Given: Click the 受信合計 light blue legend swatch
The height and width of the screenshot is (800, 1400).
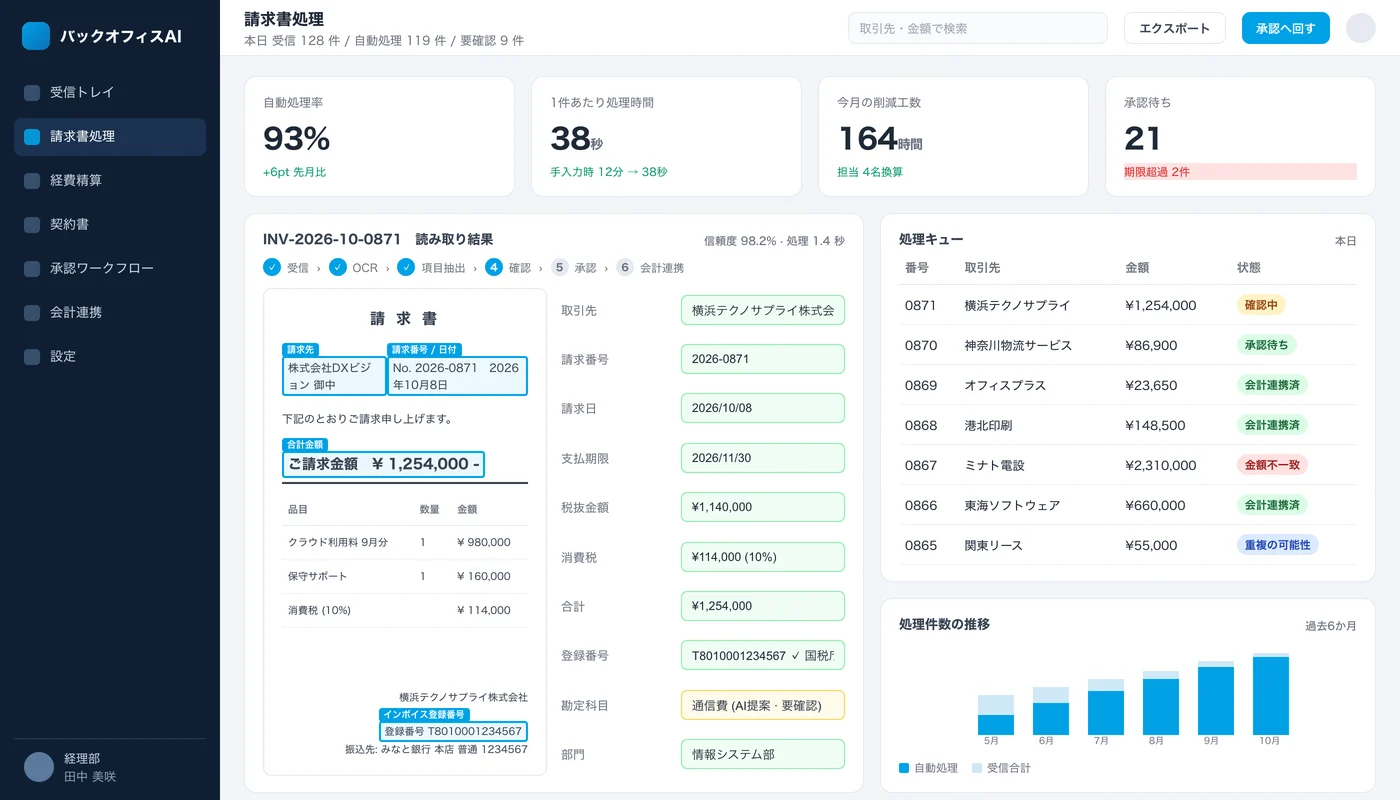Looking at the screenshot, I should click(x=977, y=768).
